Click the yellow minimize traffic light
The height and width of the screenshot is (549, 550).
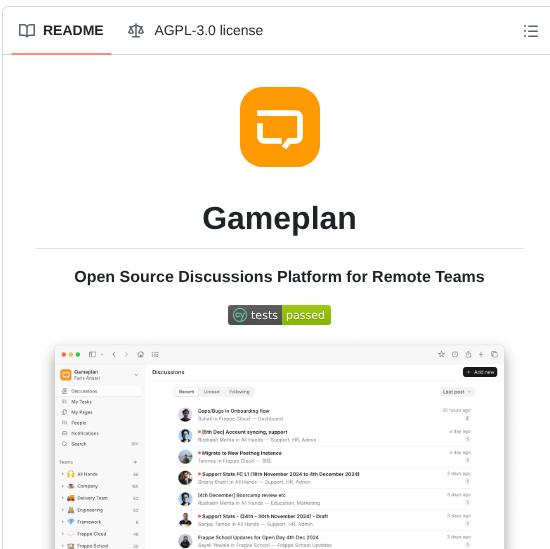click(71, 354)
